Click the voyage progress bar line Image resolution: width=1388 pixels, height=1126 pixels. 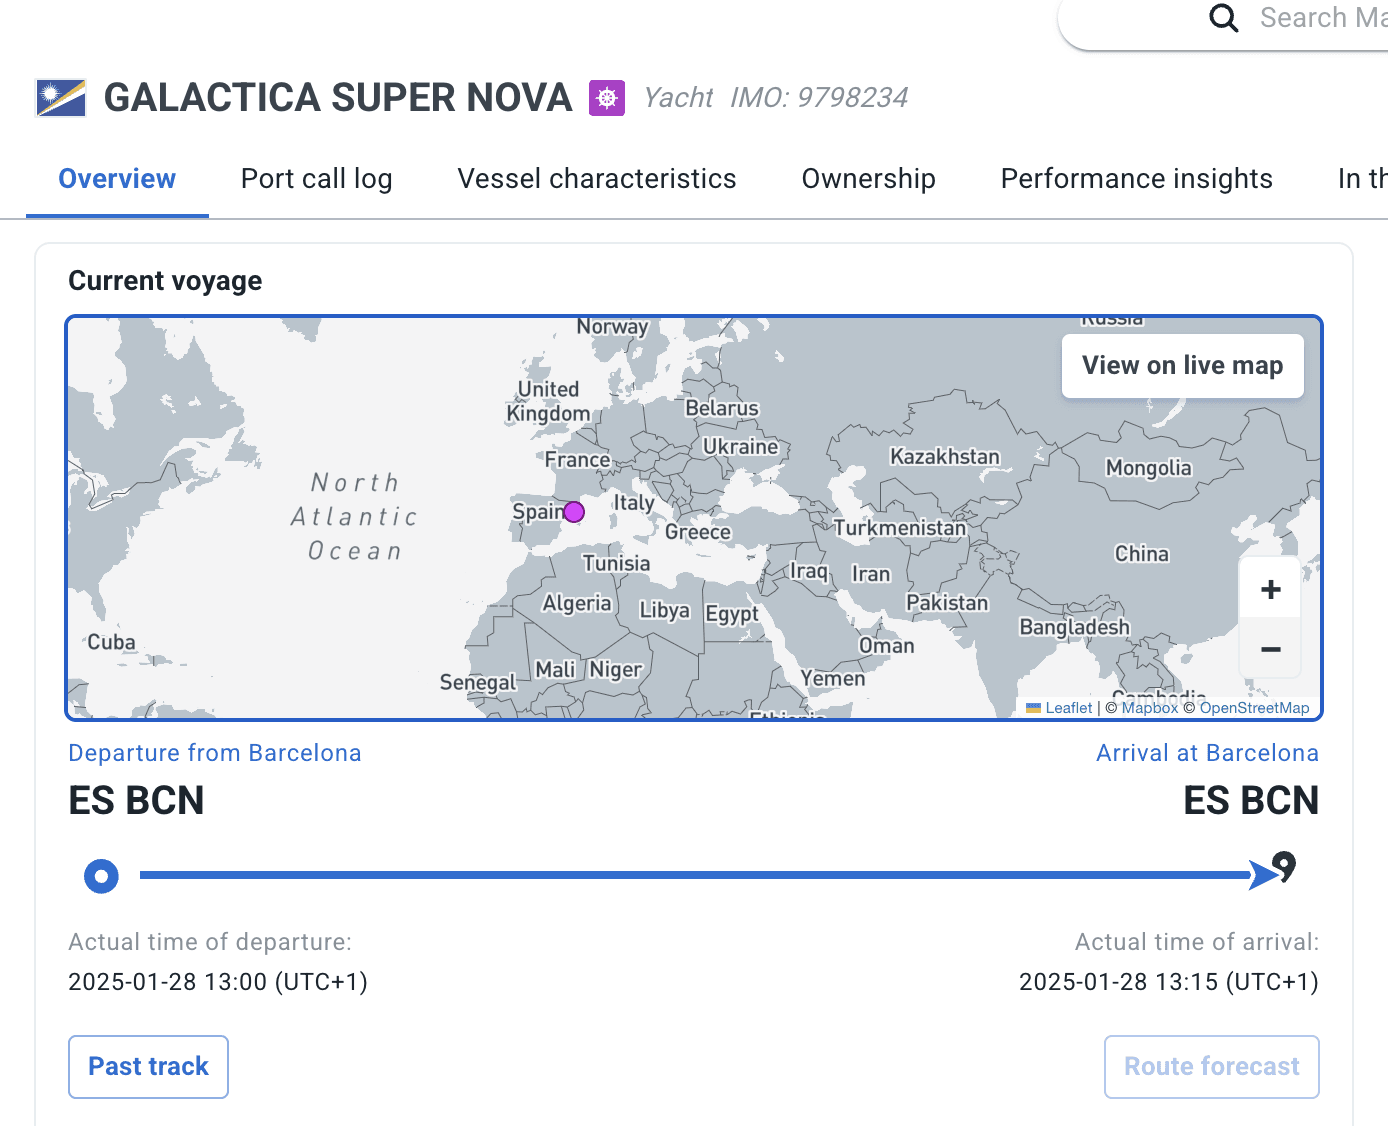pyautogui.click(x=690, y=875)
